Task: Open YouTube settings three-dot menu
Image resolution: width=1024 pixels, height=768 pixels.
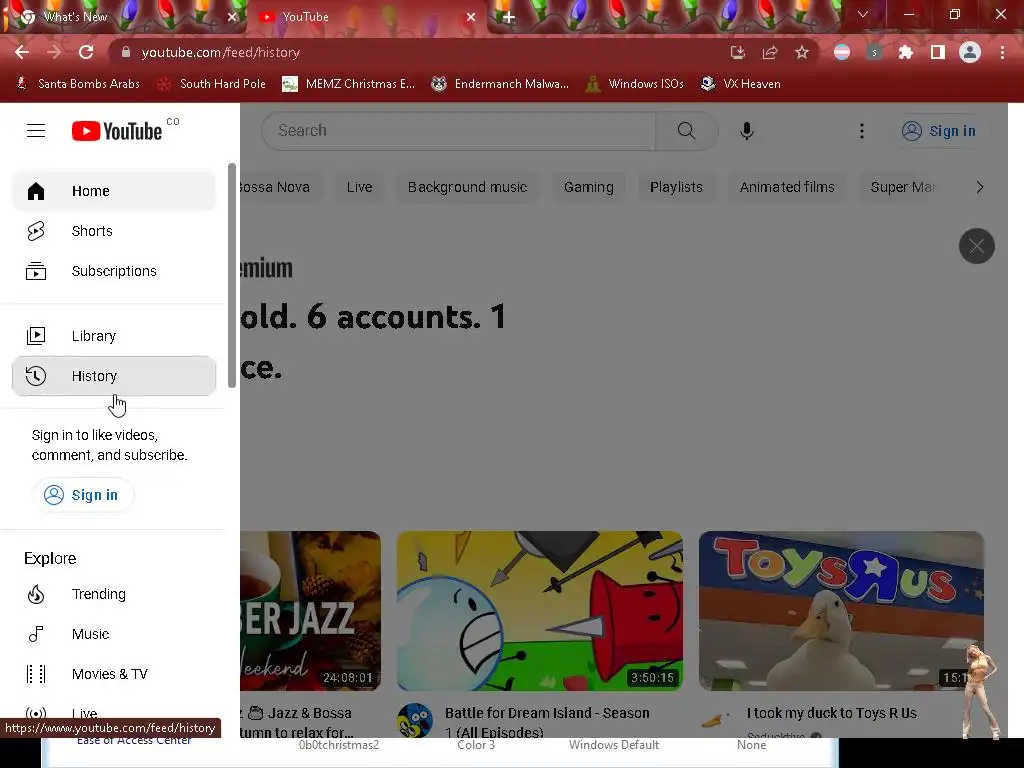Action: coord(861,131)
